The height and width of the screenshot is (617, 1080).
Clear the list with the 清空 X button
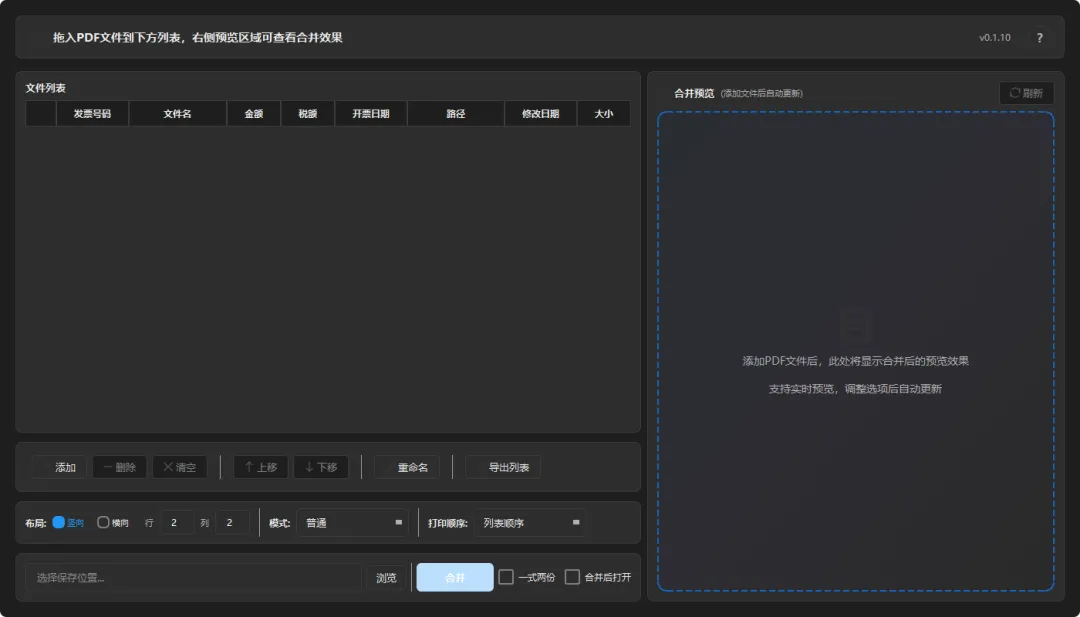tap(180, 467)
